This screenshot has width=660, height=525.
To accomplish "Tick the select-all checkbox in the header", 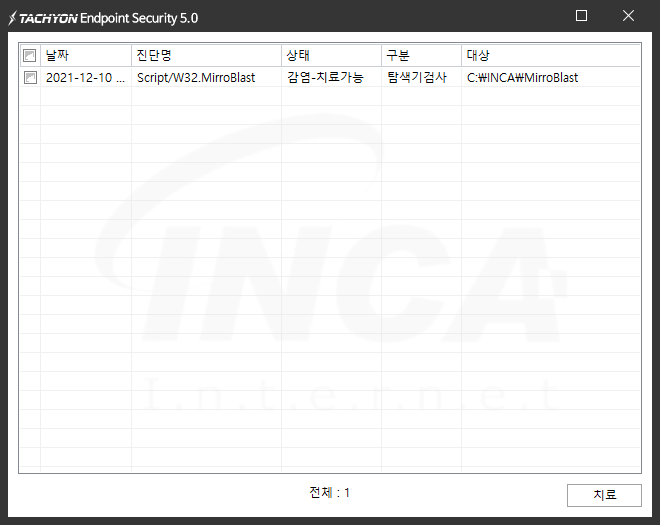I will pyautogui.click(x=30, y=55).
